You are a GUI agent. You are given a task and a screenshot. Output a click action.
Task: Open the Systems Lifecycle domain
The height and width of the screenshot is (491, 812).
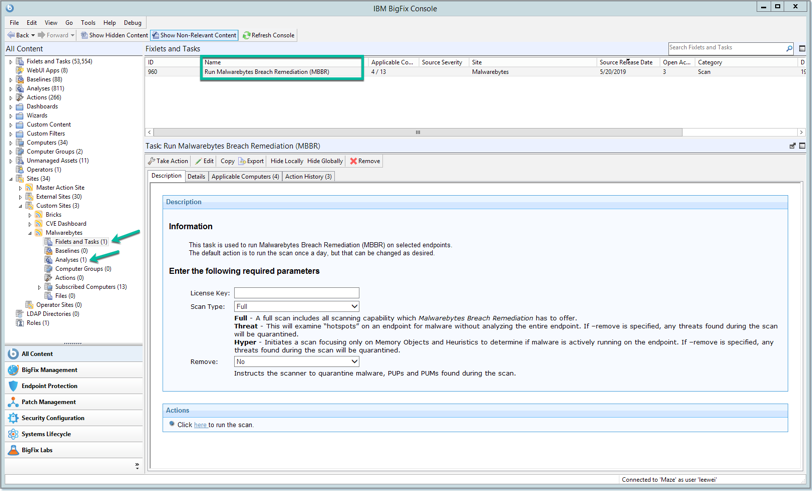(74, 434)
